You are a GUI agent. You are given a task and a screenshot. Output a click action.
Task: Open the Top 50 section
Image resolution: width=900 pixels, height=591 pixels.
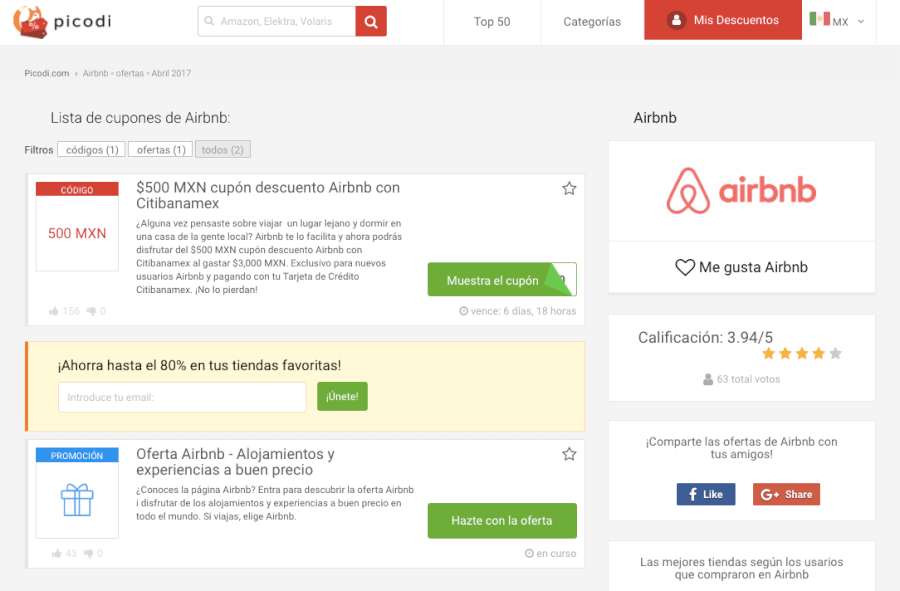491,21
